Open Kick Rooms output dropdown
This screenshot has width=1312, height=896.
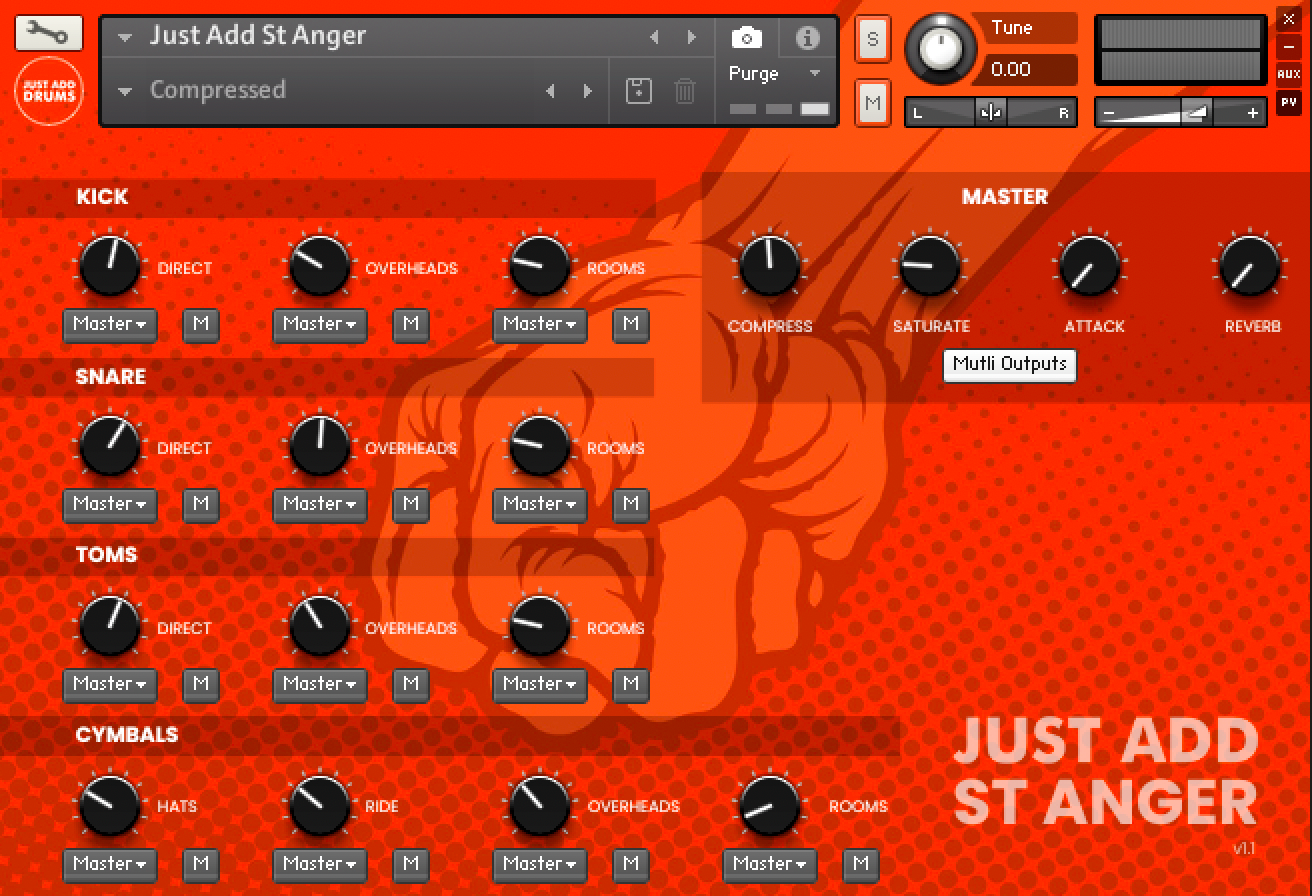click(540, 324)
